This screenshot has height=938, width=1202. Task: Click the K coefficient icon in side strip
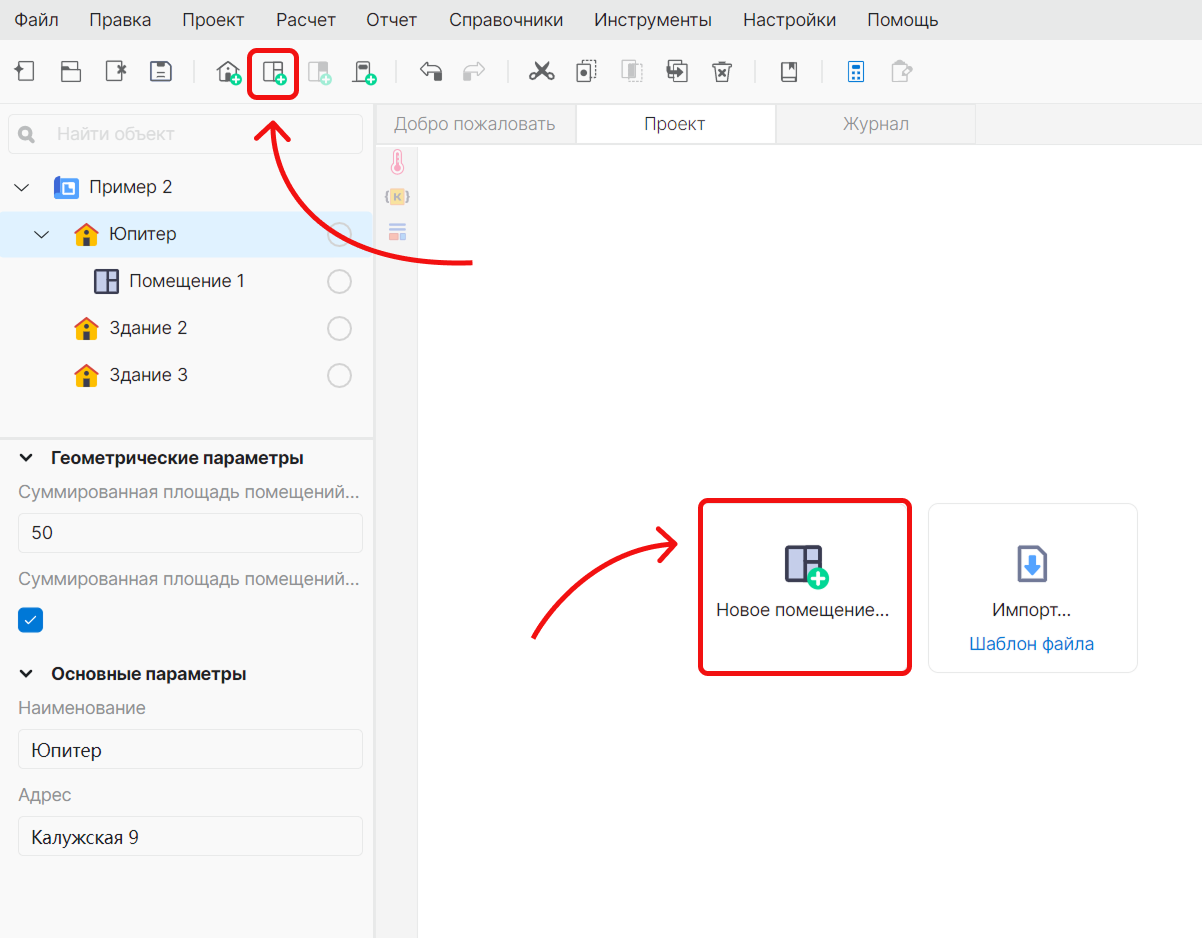click(x=397, y=196)
